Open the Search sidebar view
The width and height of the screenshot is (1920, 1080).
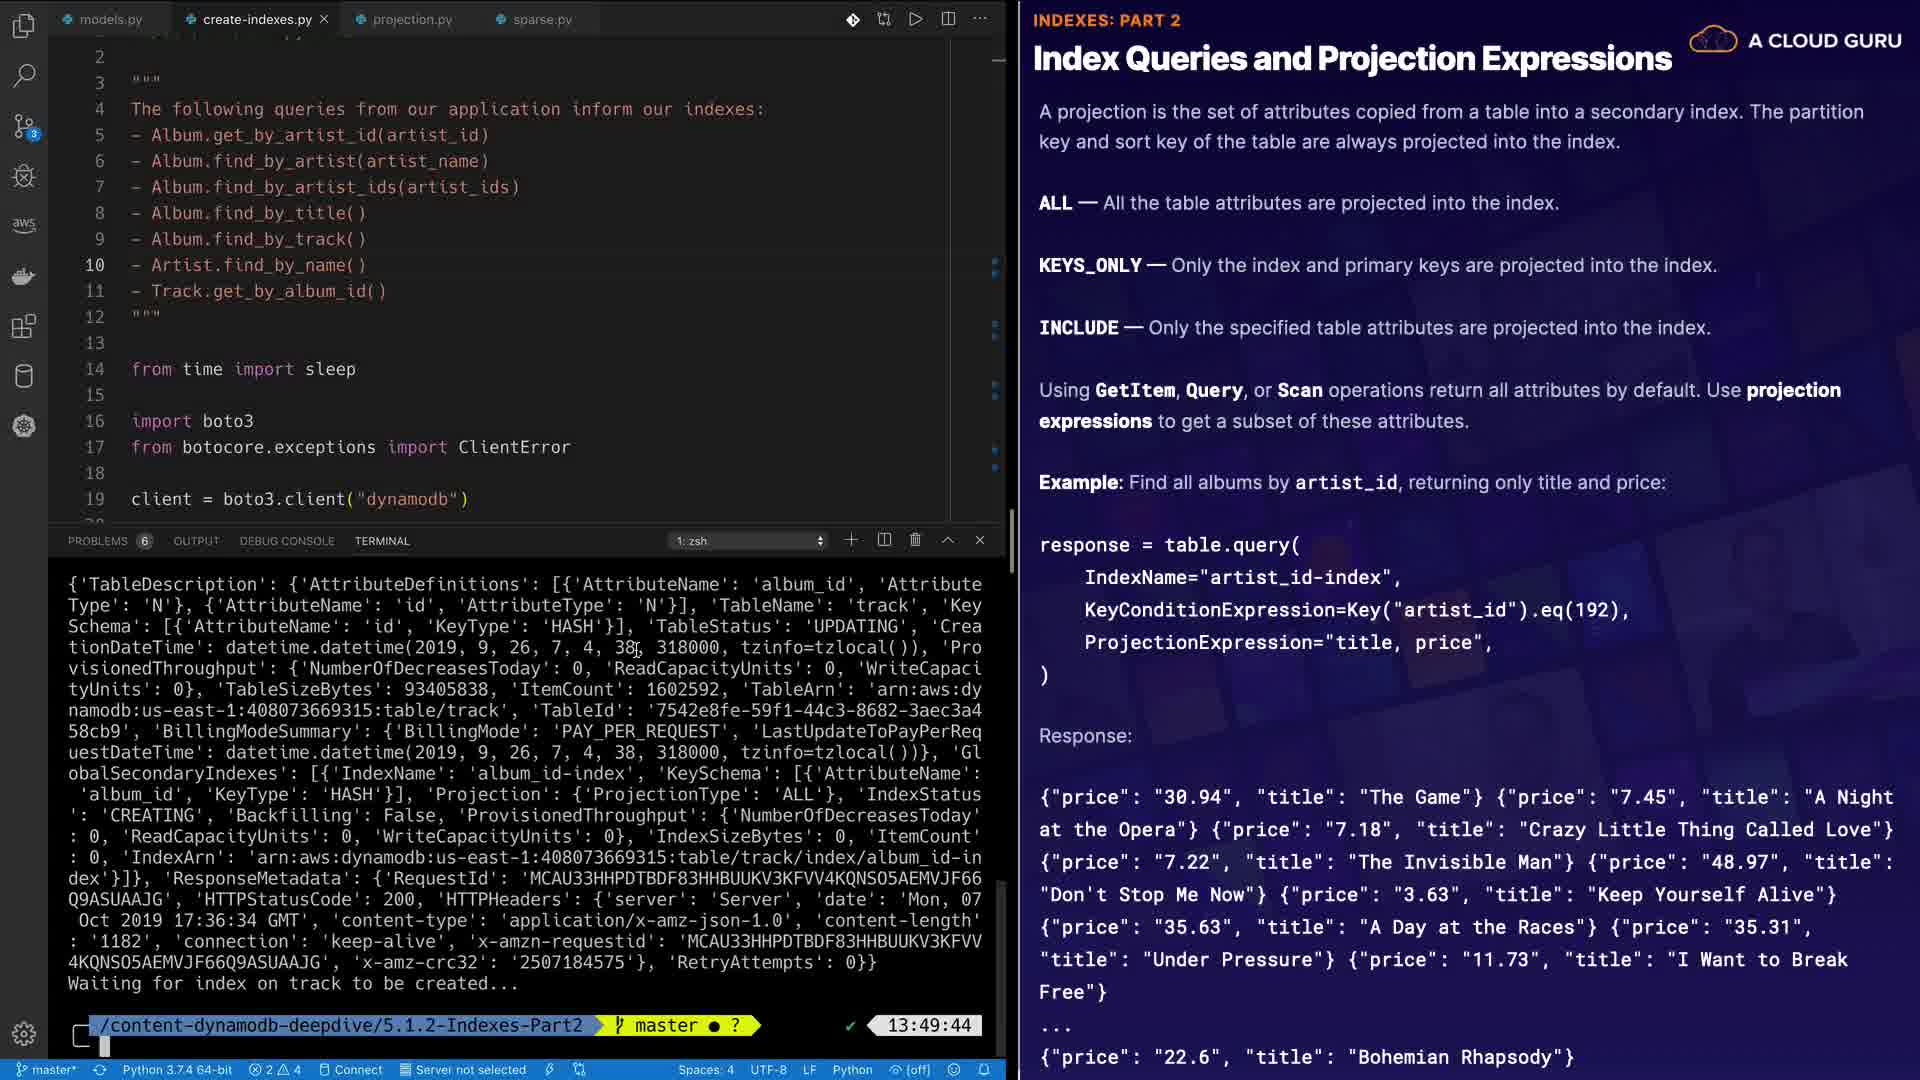pos(24,76)
